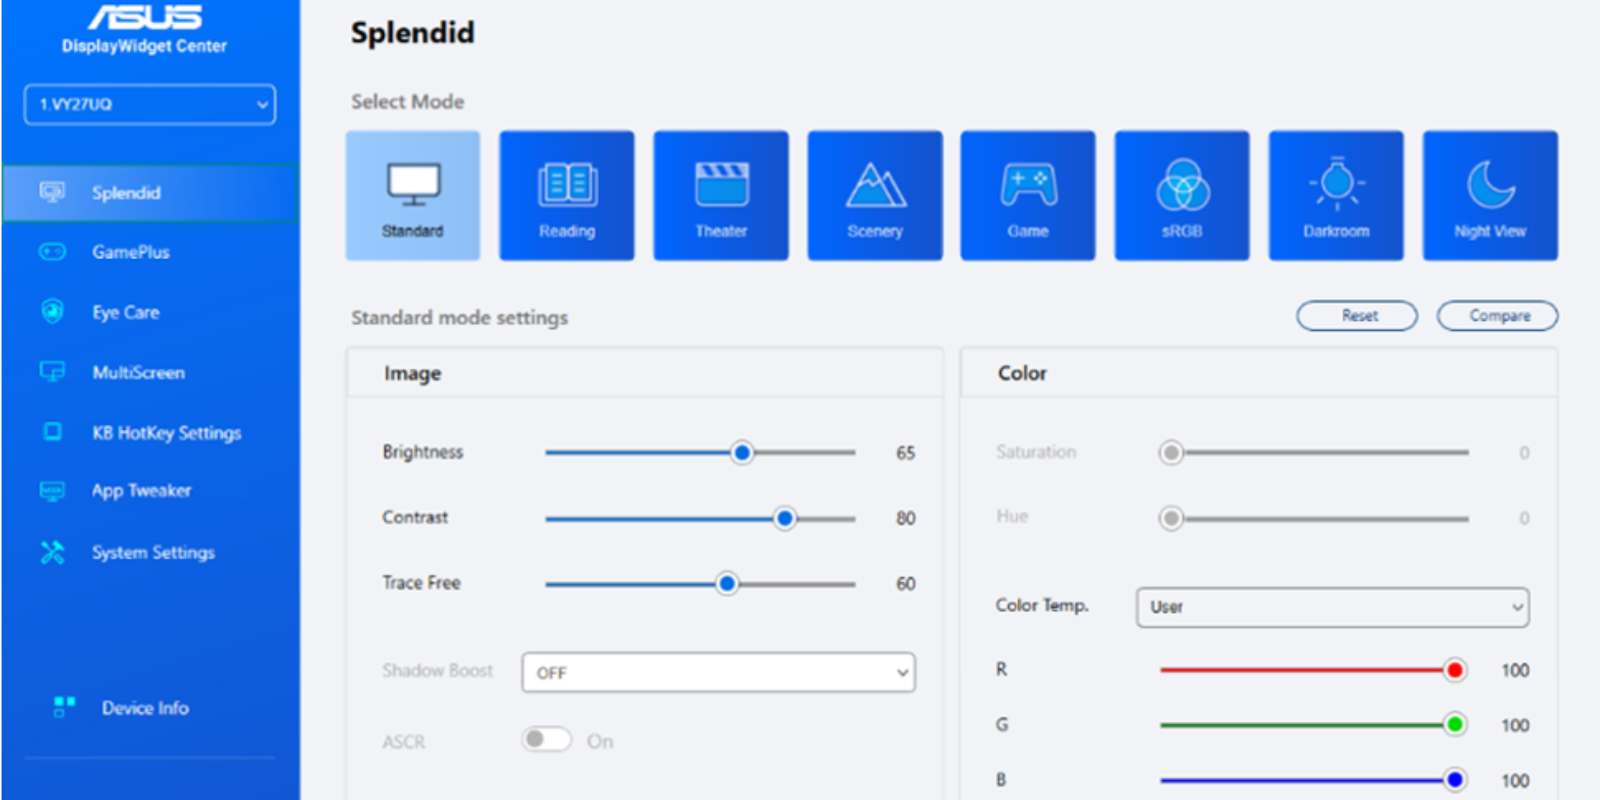Click the Eye Care shield icon

tap(52, 312)
